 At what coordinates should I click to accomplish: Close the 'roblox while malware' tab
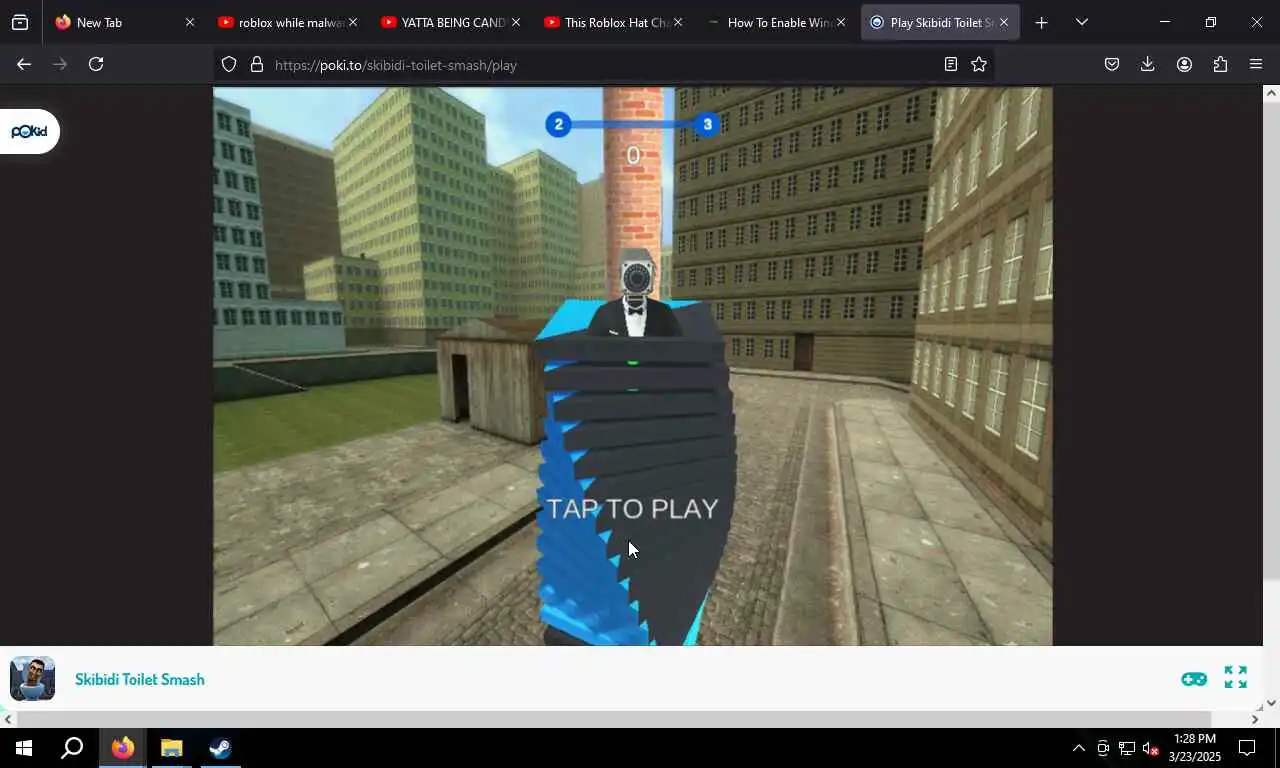[352, 22]
